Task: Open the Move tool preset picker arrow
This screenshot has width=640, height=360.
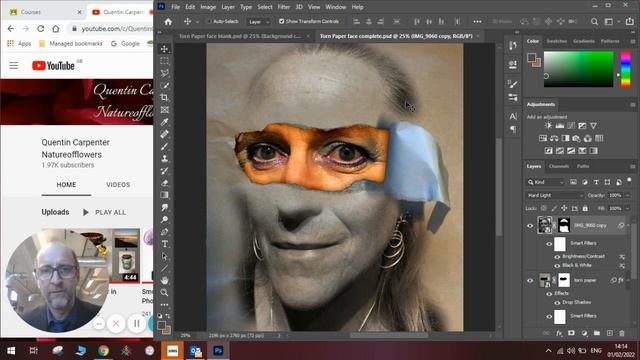Action: point(198,22)
